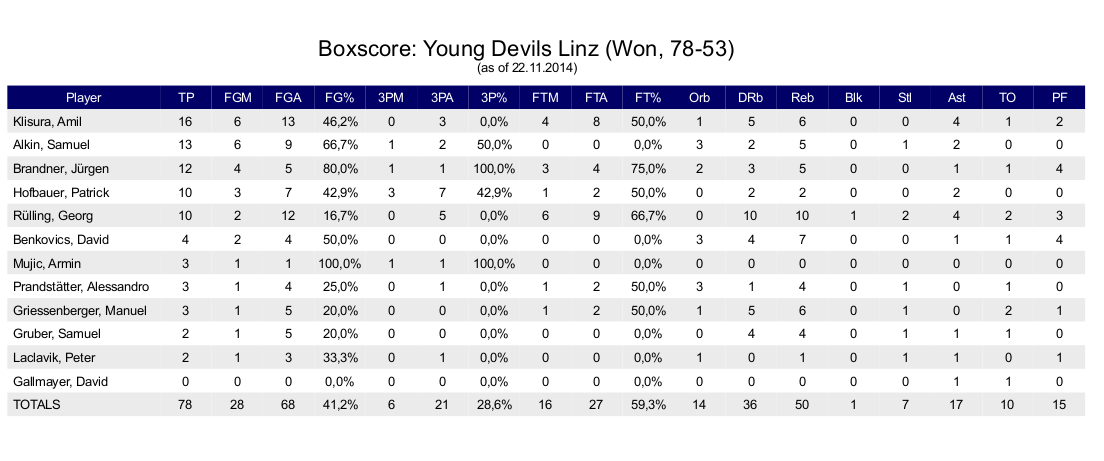
Task: Click player Brandner, Jürgen
Action: [x=61, y=169]
